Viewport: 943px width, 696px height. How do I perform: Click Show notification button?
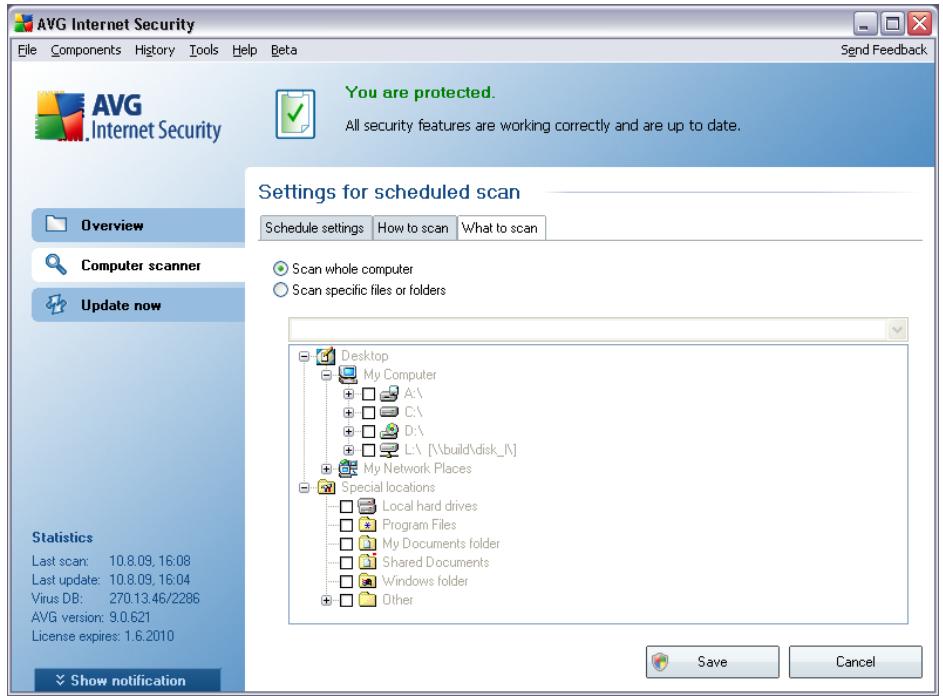click(127, 680)
